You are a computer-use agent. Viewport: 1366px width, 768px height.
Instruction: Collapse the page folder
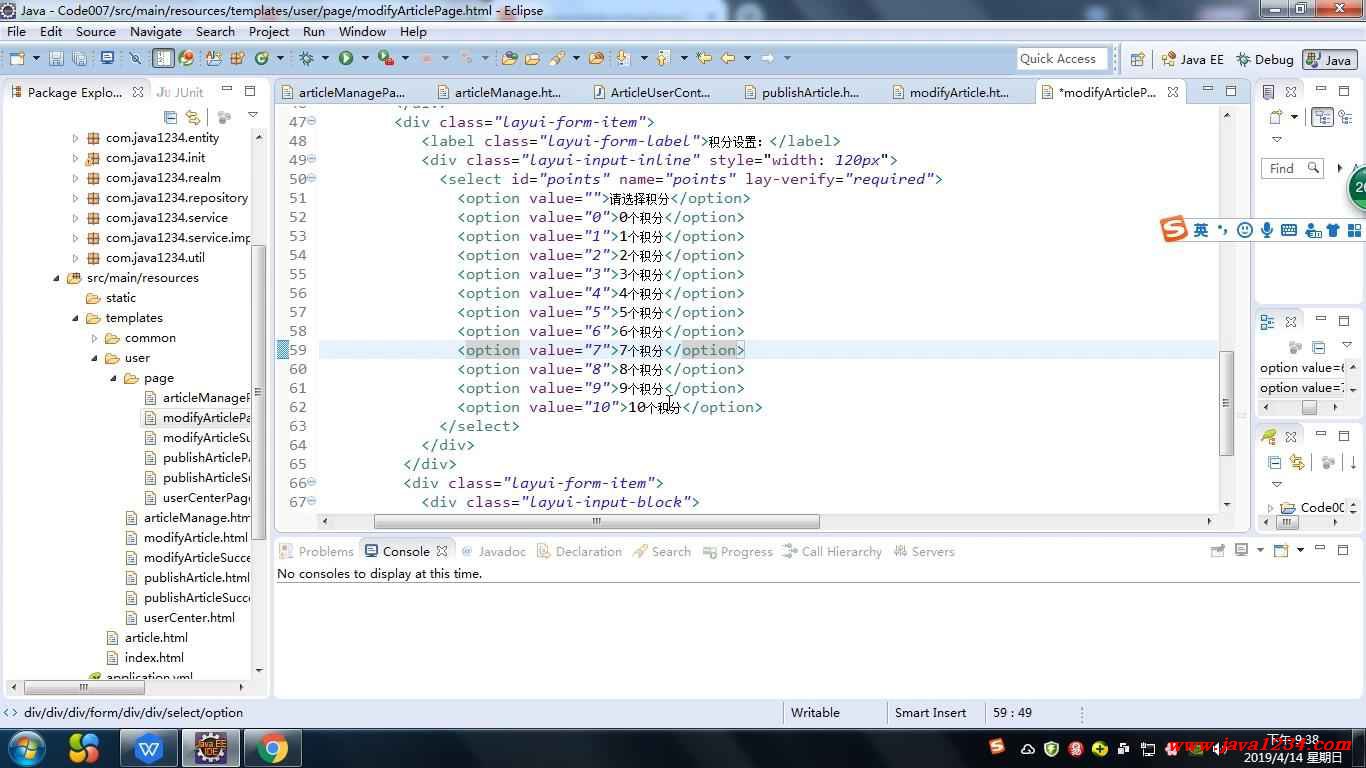coord(113,378)
